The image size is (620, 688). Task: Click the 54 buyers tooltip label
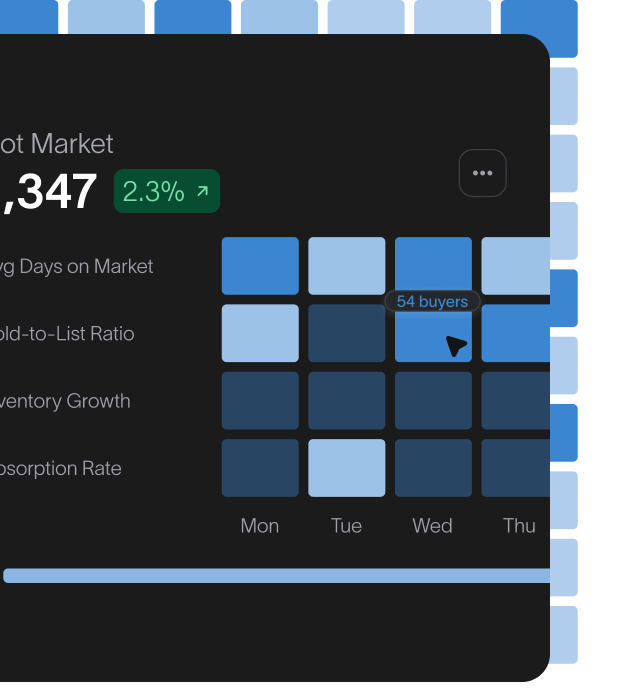(432, 301)
